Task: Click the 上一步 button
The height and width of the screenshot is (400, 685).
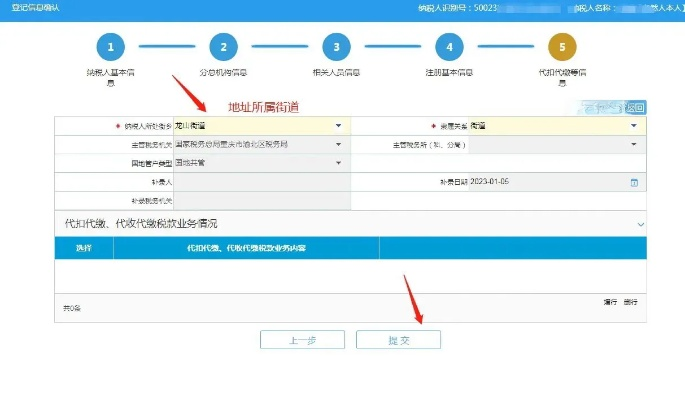Action: pyautogui.click(x=302, y=340)
